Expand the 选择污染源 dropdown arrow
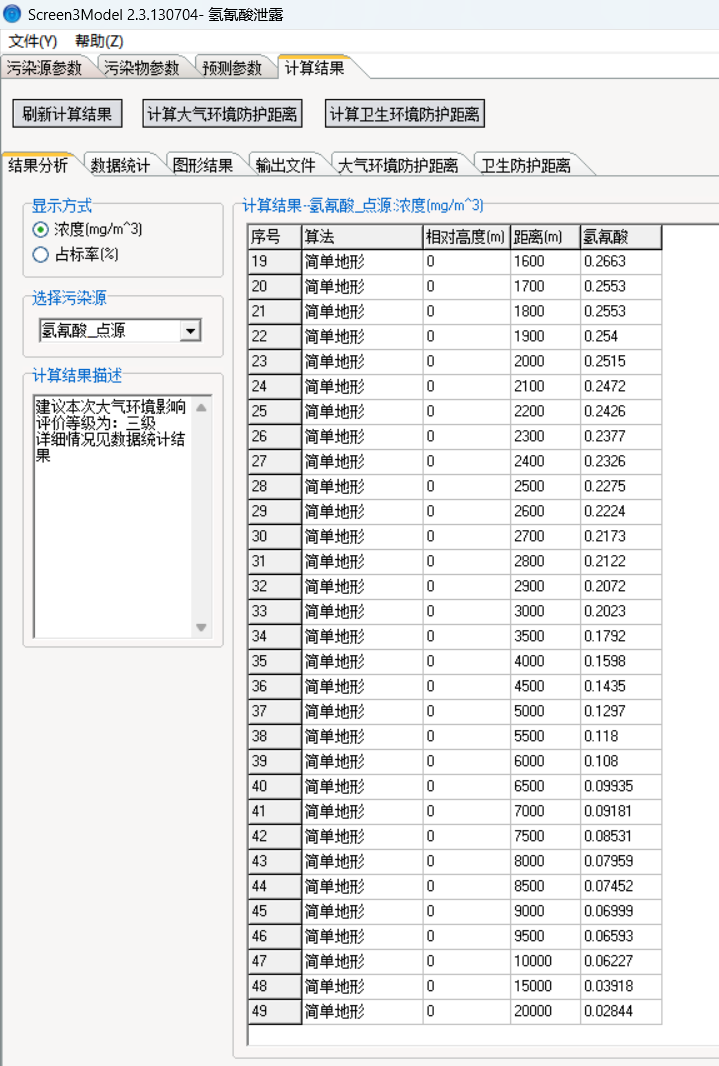The height and width of the screenshot is (1066, 719). [x=191, y=330]
